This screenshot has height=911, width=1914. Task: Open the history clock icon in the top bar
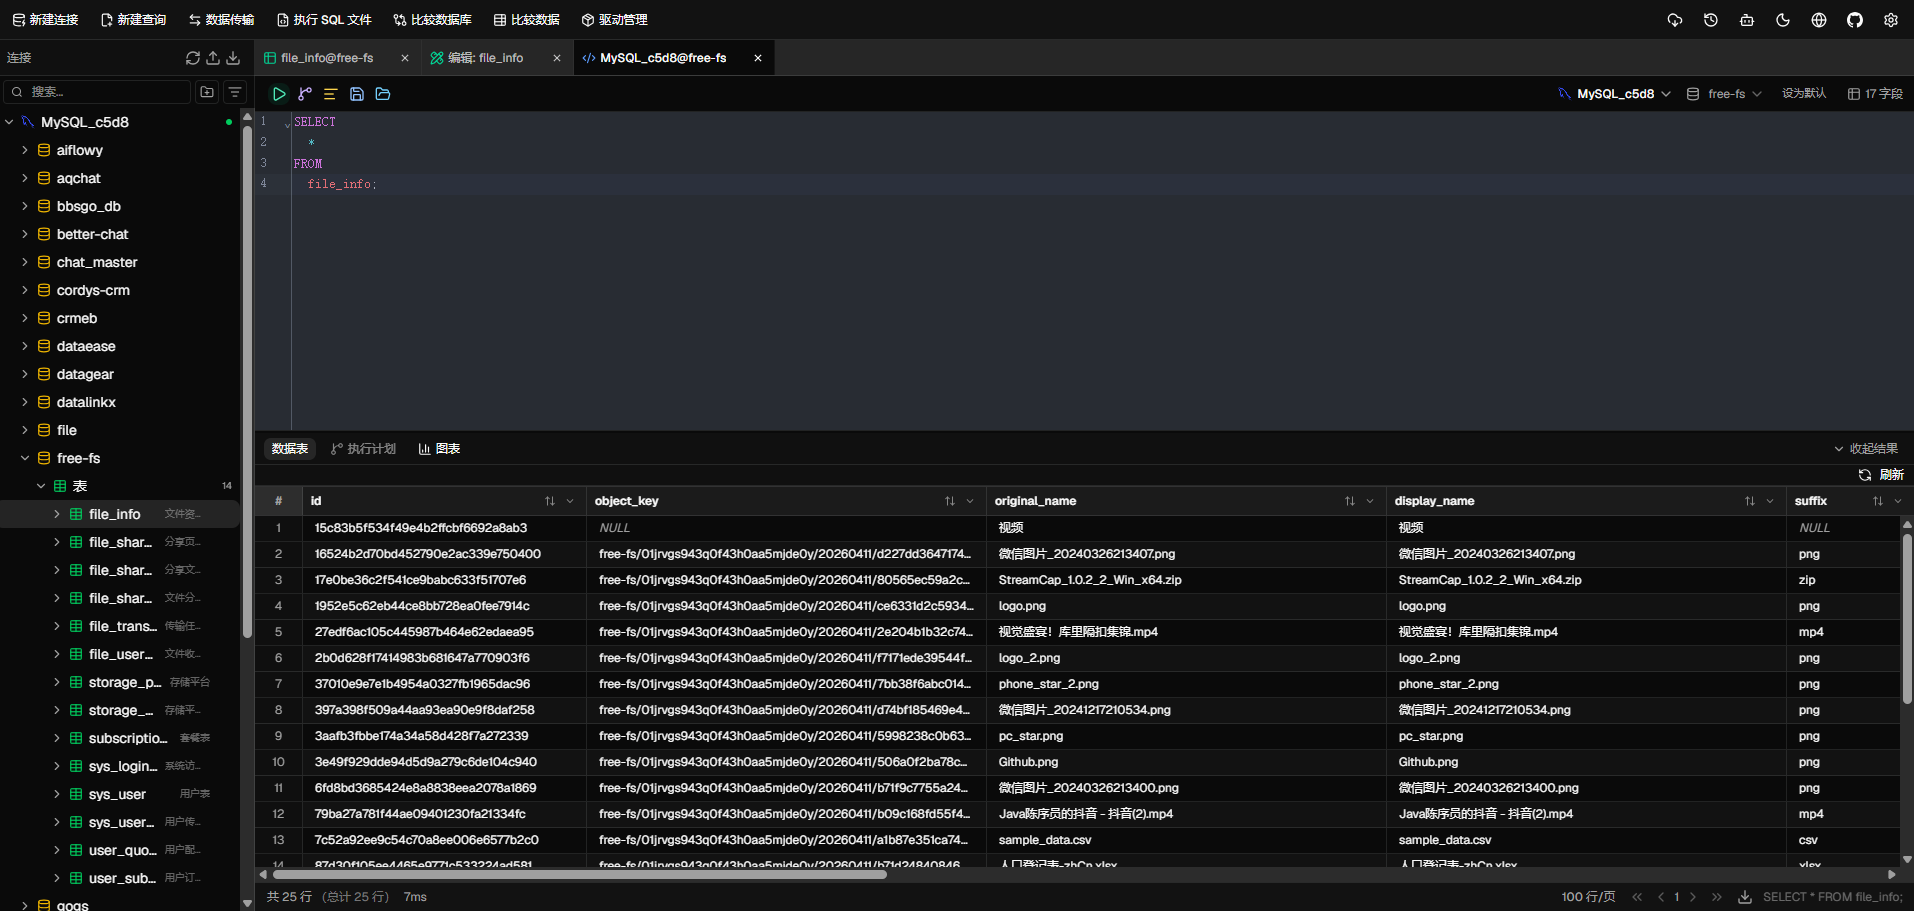click(1711, 20)
